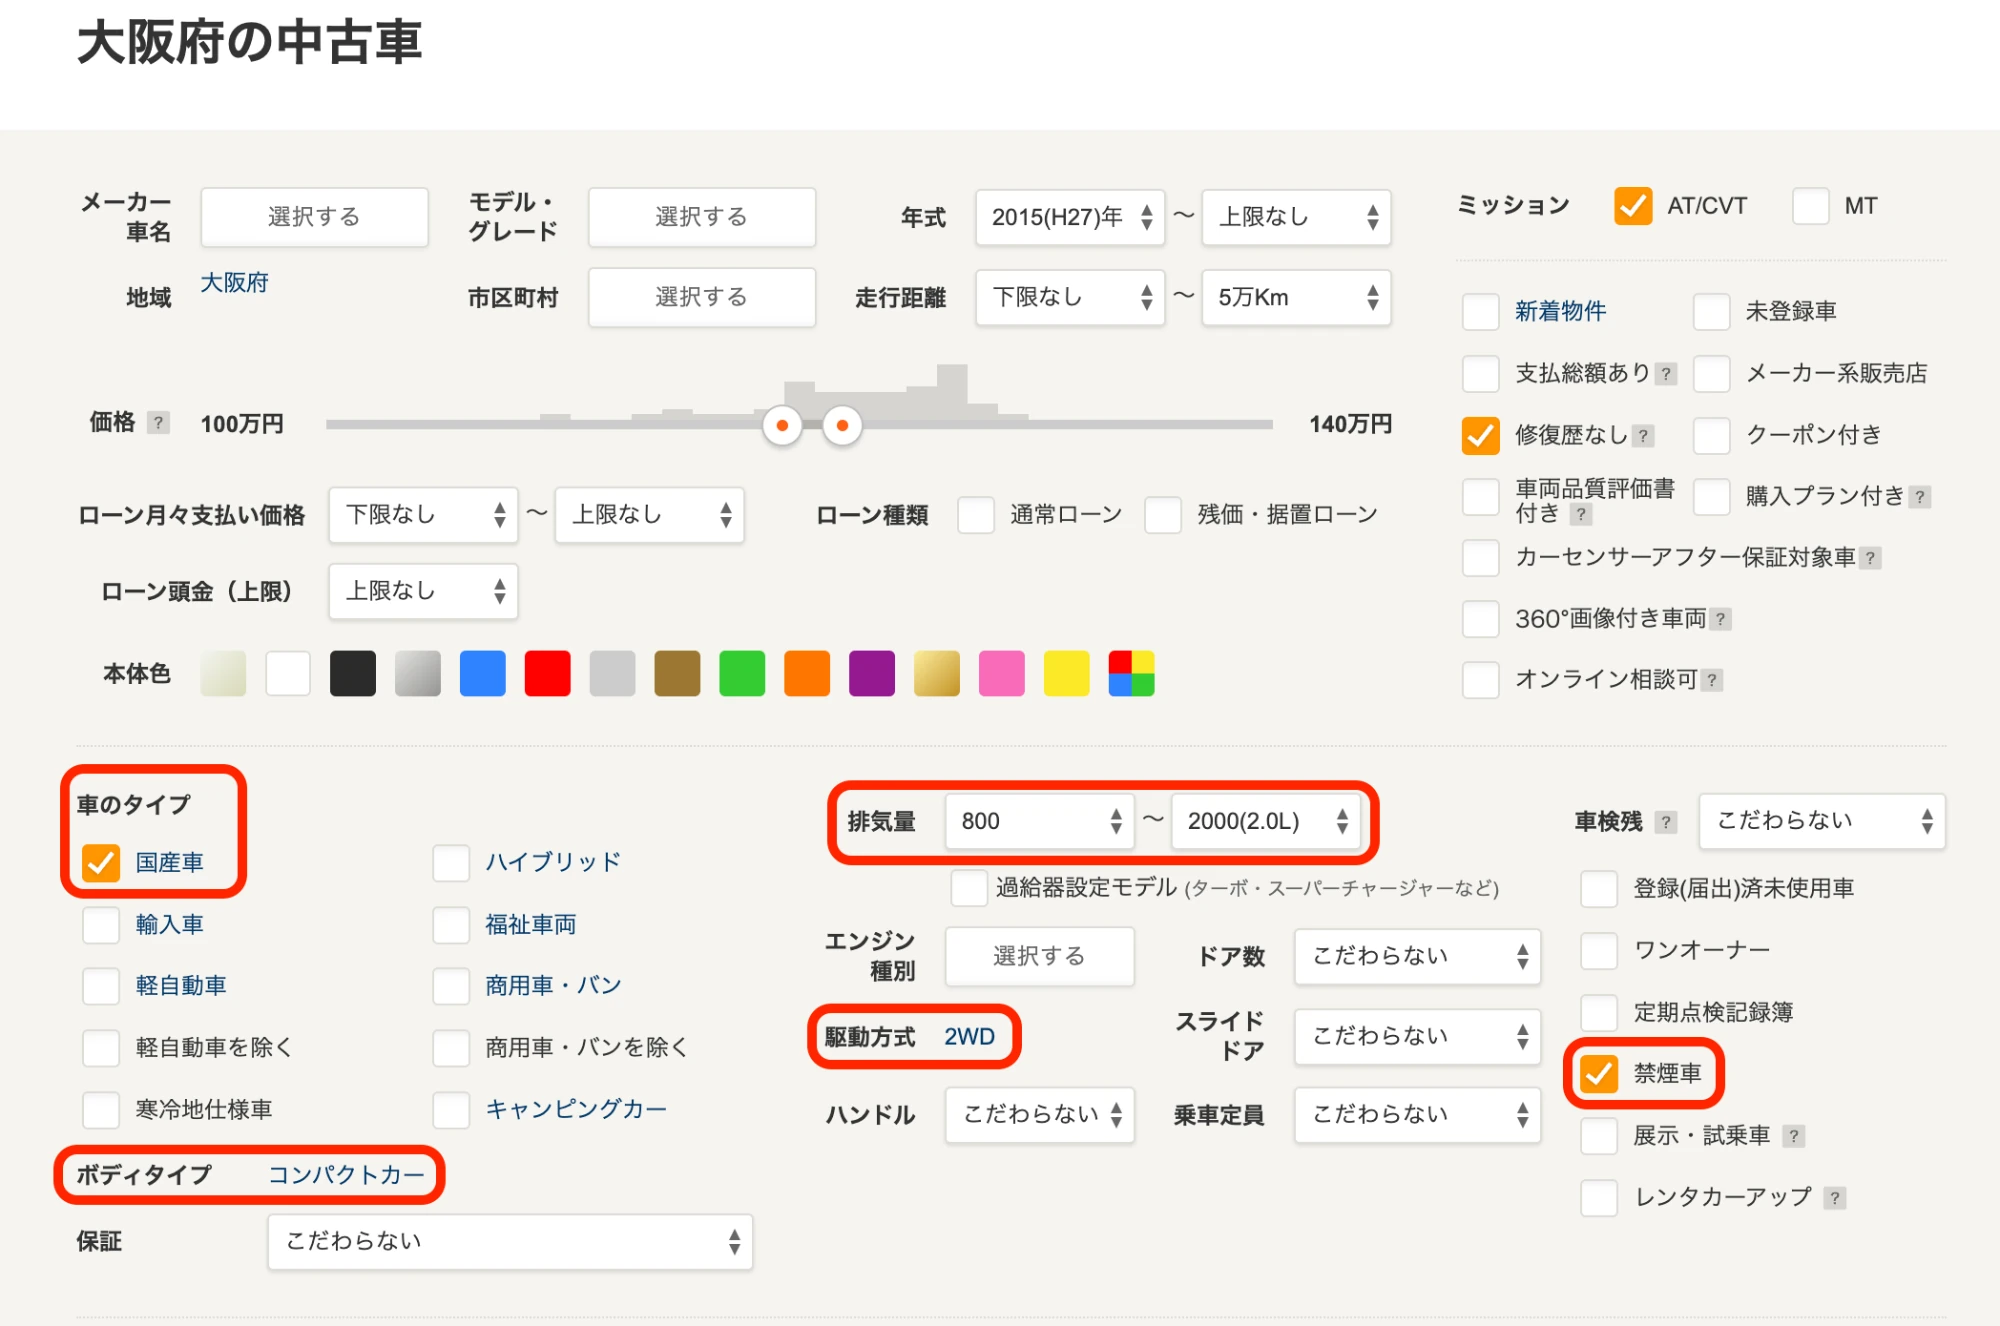This screenshot has height=1326, width=2000.
Task: Check the 未登録車 checkbox
Action: (1711, 312)
